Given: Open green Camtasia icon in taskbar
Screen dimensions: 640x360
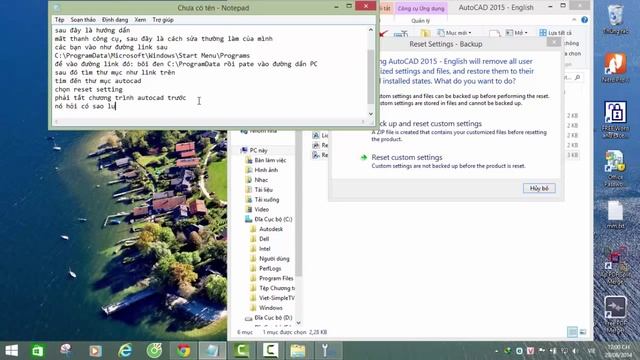Looking at the screenshot, I should (242, 351).
